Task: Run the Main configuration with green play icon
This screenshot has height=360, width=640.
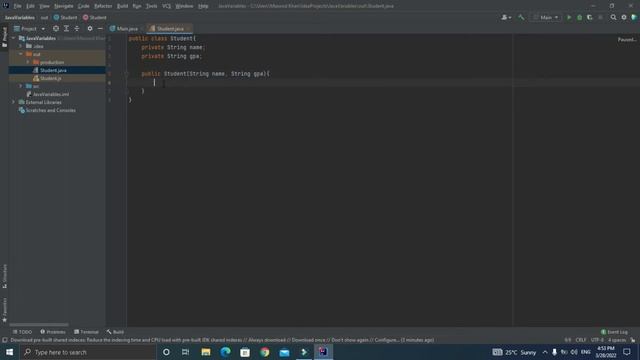Action: [569, 18]
